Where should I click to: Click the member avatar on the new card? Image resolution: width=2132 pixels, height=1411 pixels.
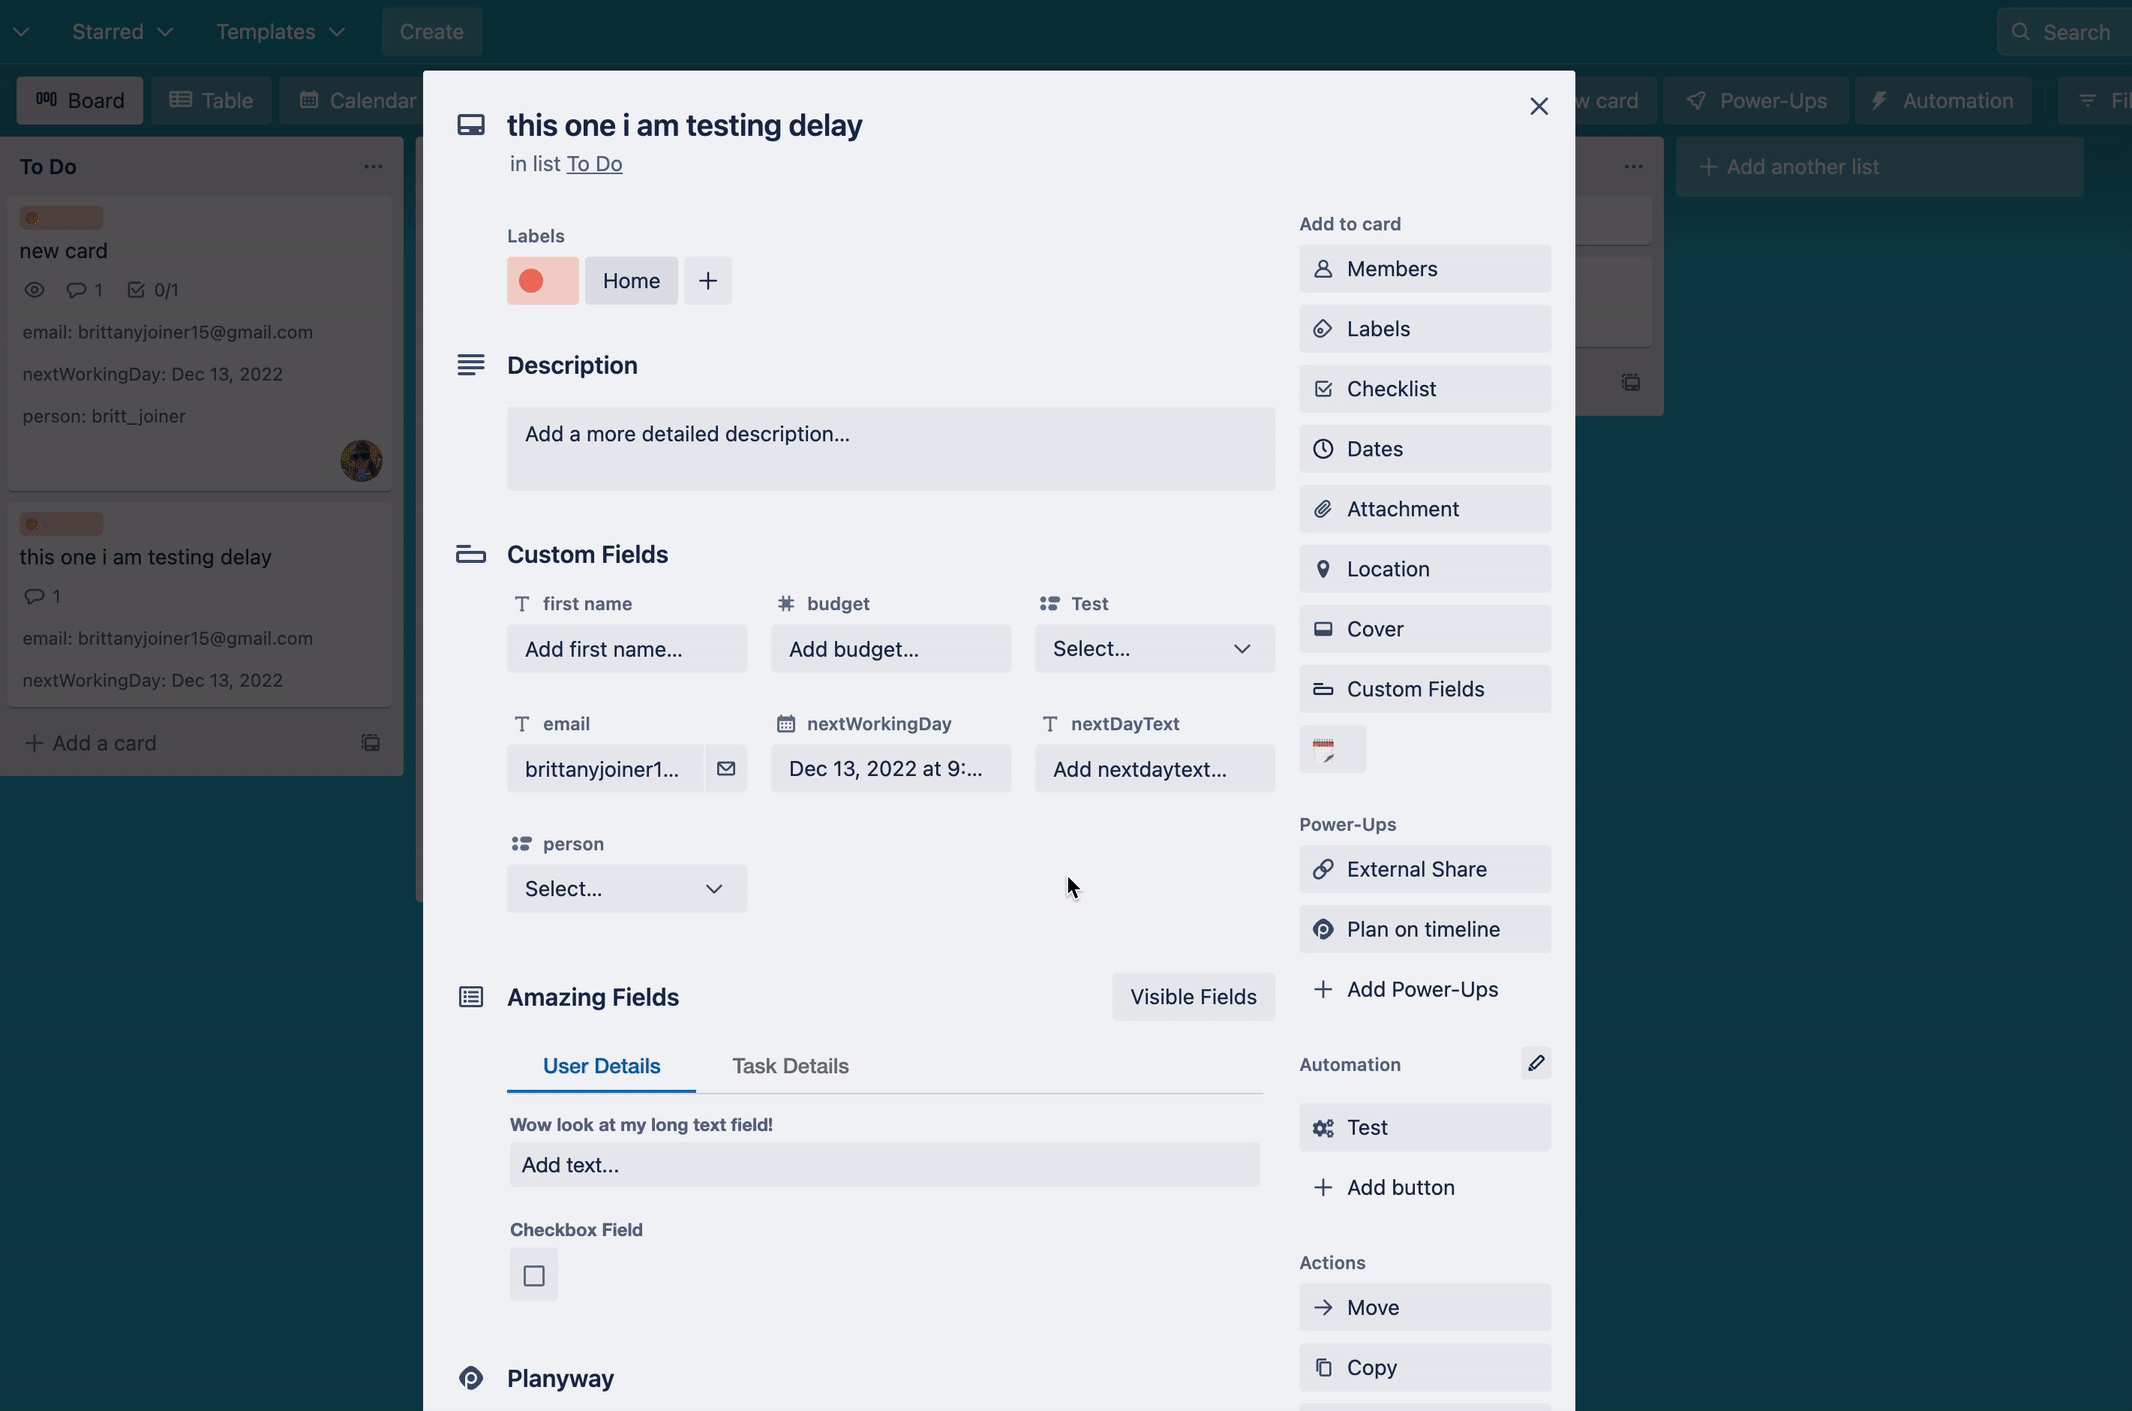pos(361,461)
